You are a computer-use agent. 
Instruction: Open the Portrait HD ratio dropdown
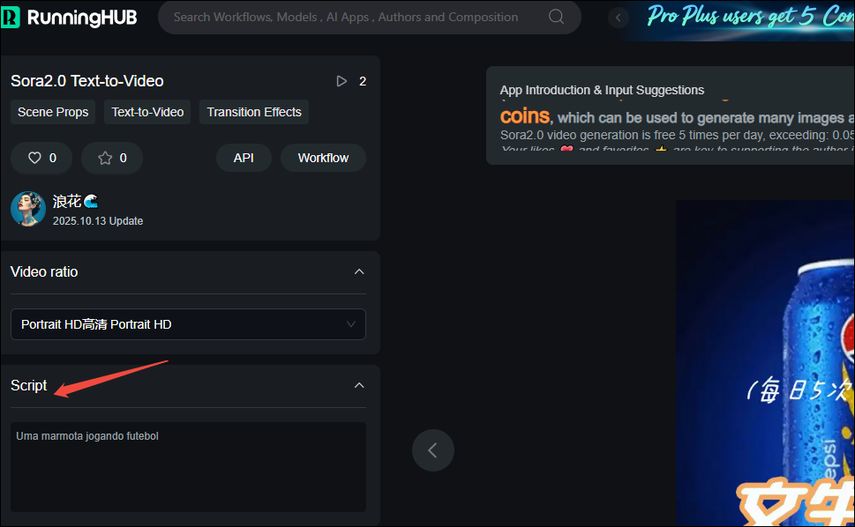pos(188,324)
